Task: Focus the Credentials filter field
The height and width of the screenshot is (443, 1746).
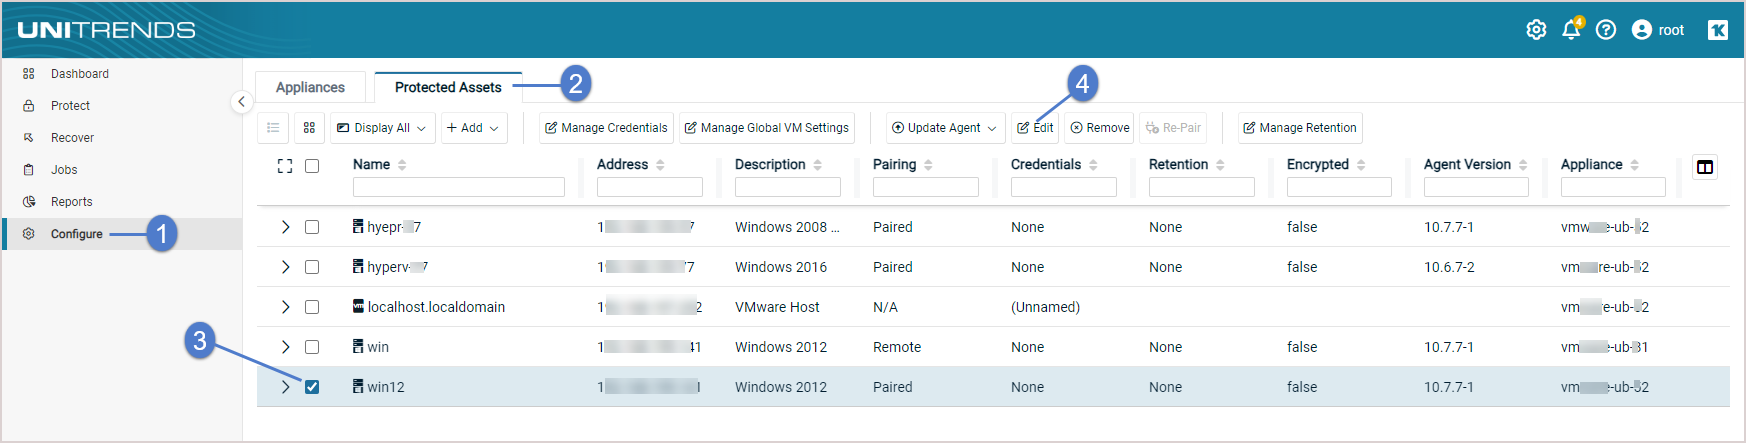Action: [x=1063, y=187]
